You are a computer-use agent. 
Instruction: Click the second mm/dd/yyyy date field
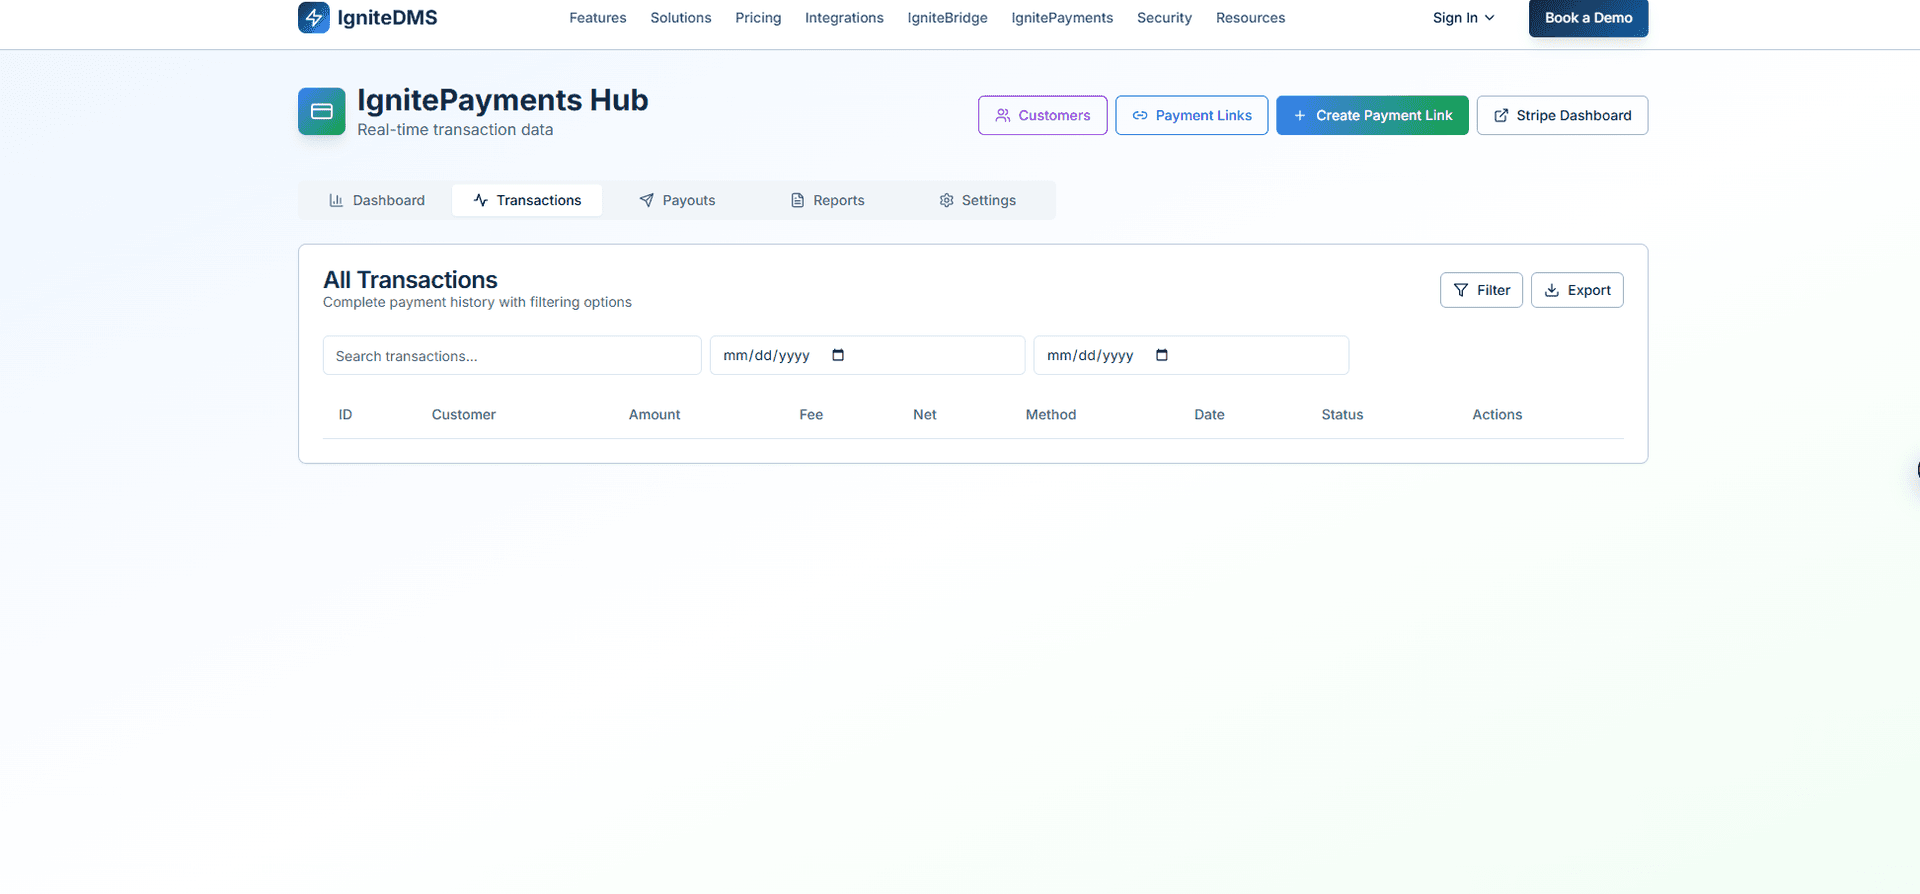(x=1191, y=355)
